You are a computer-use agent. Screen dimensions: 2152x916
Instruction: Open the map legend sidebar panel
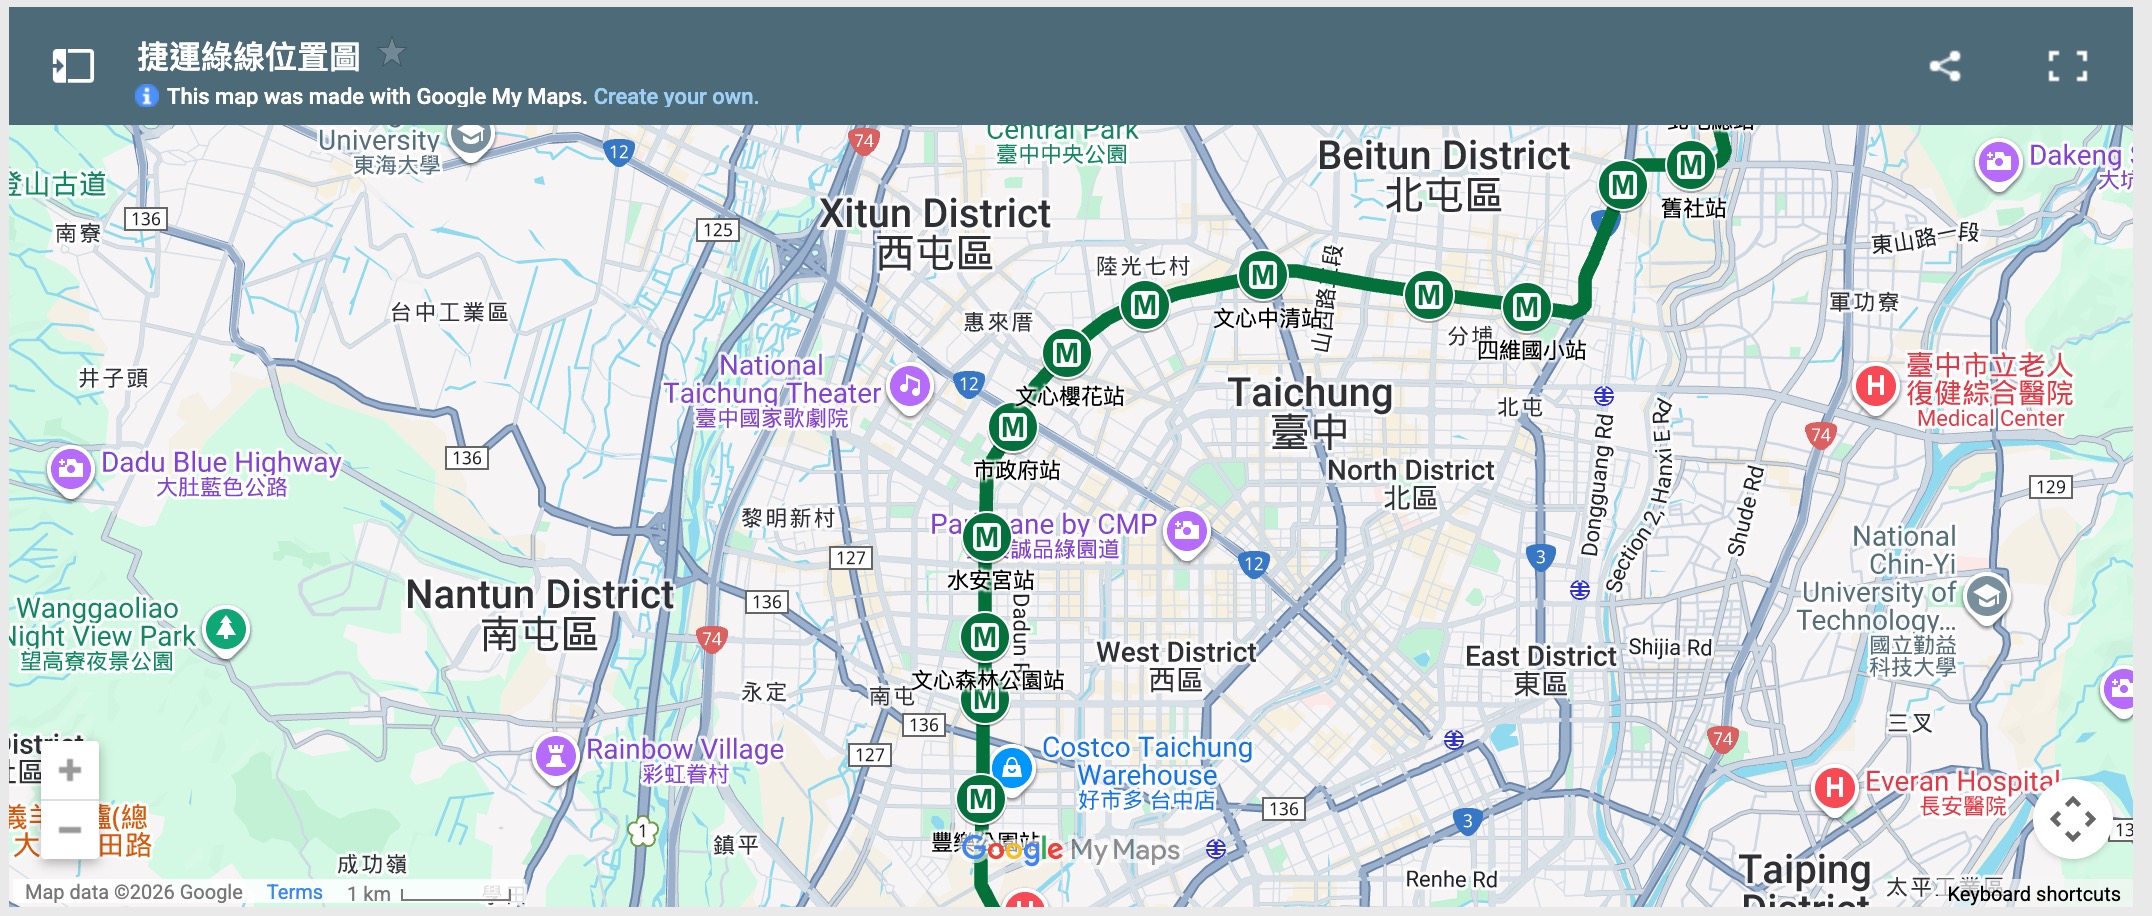73,66
